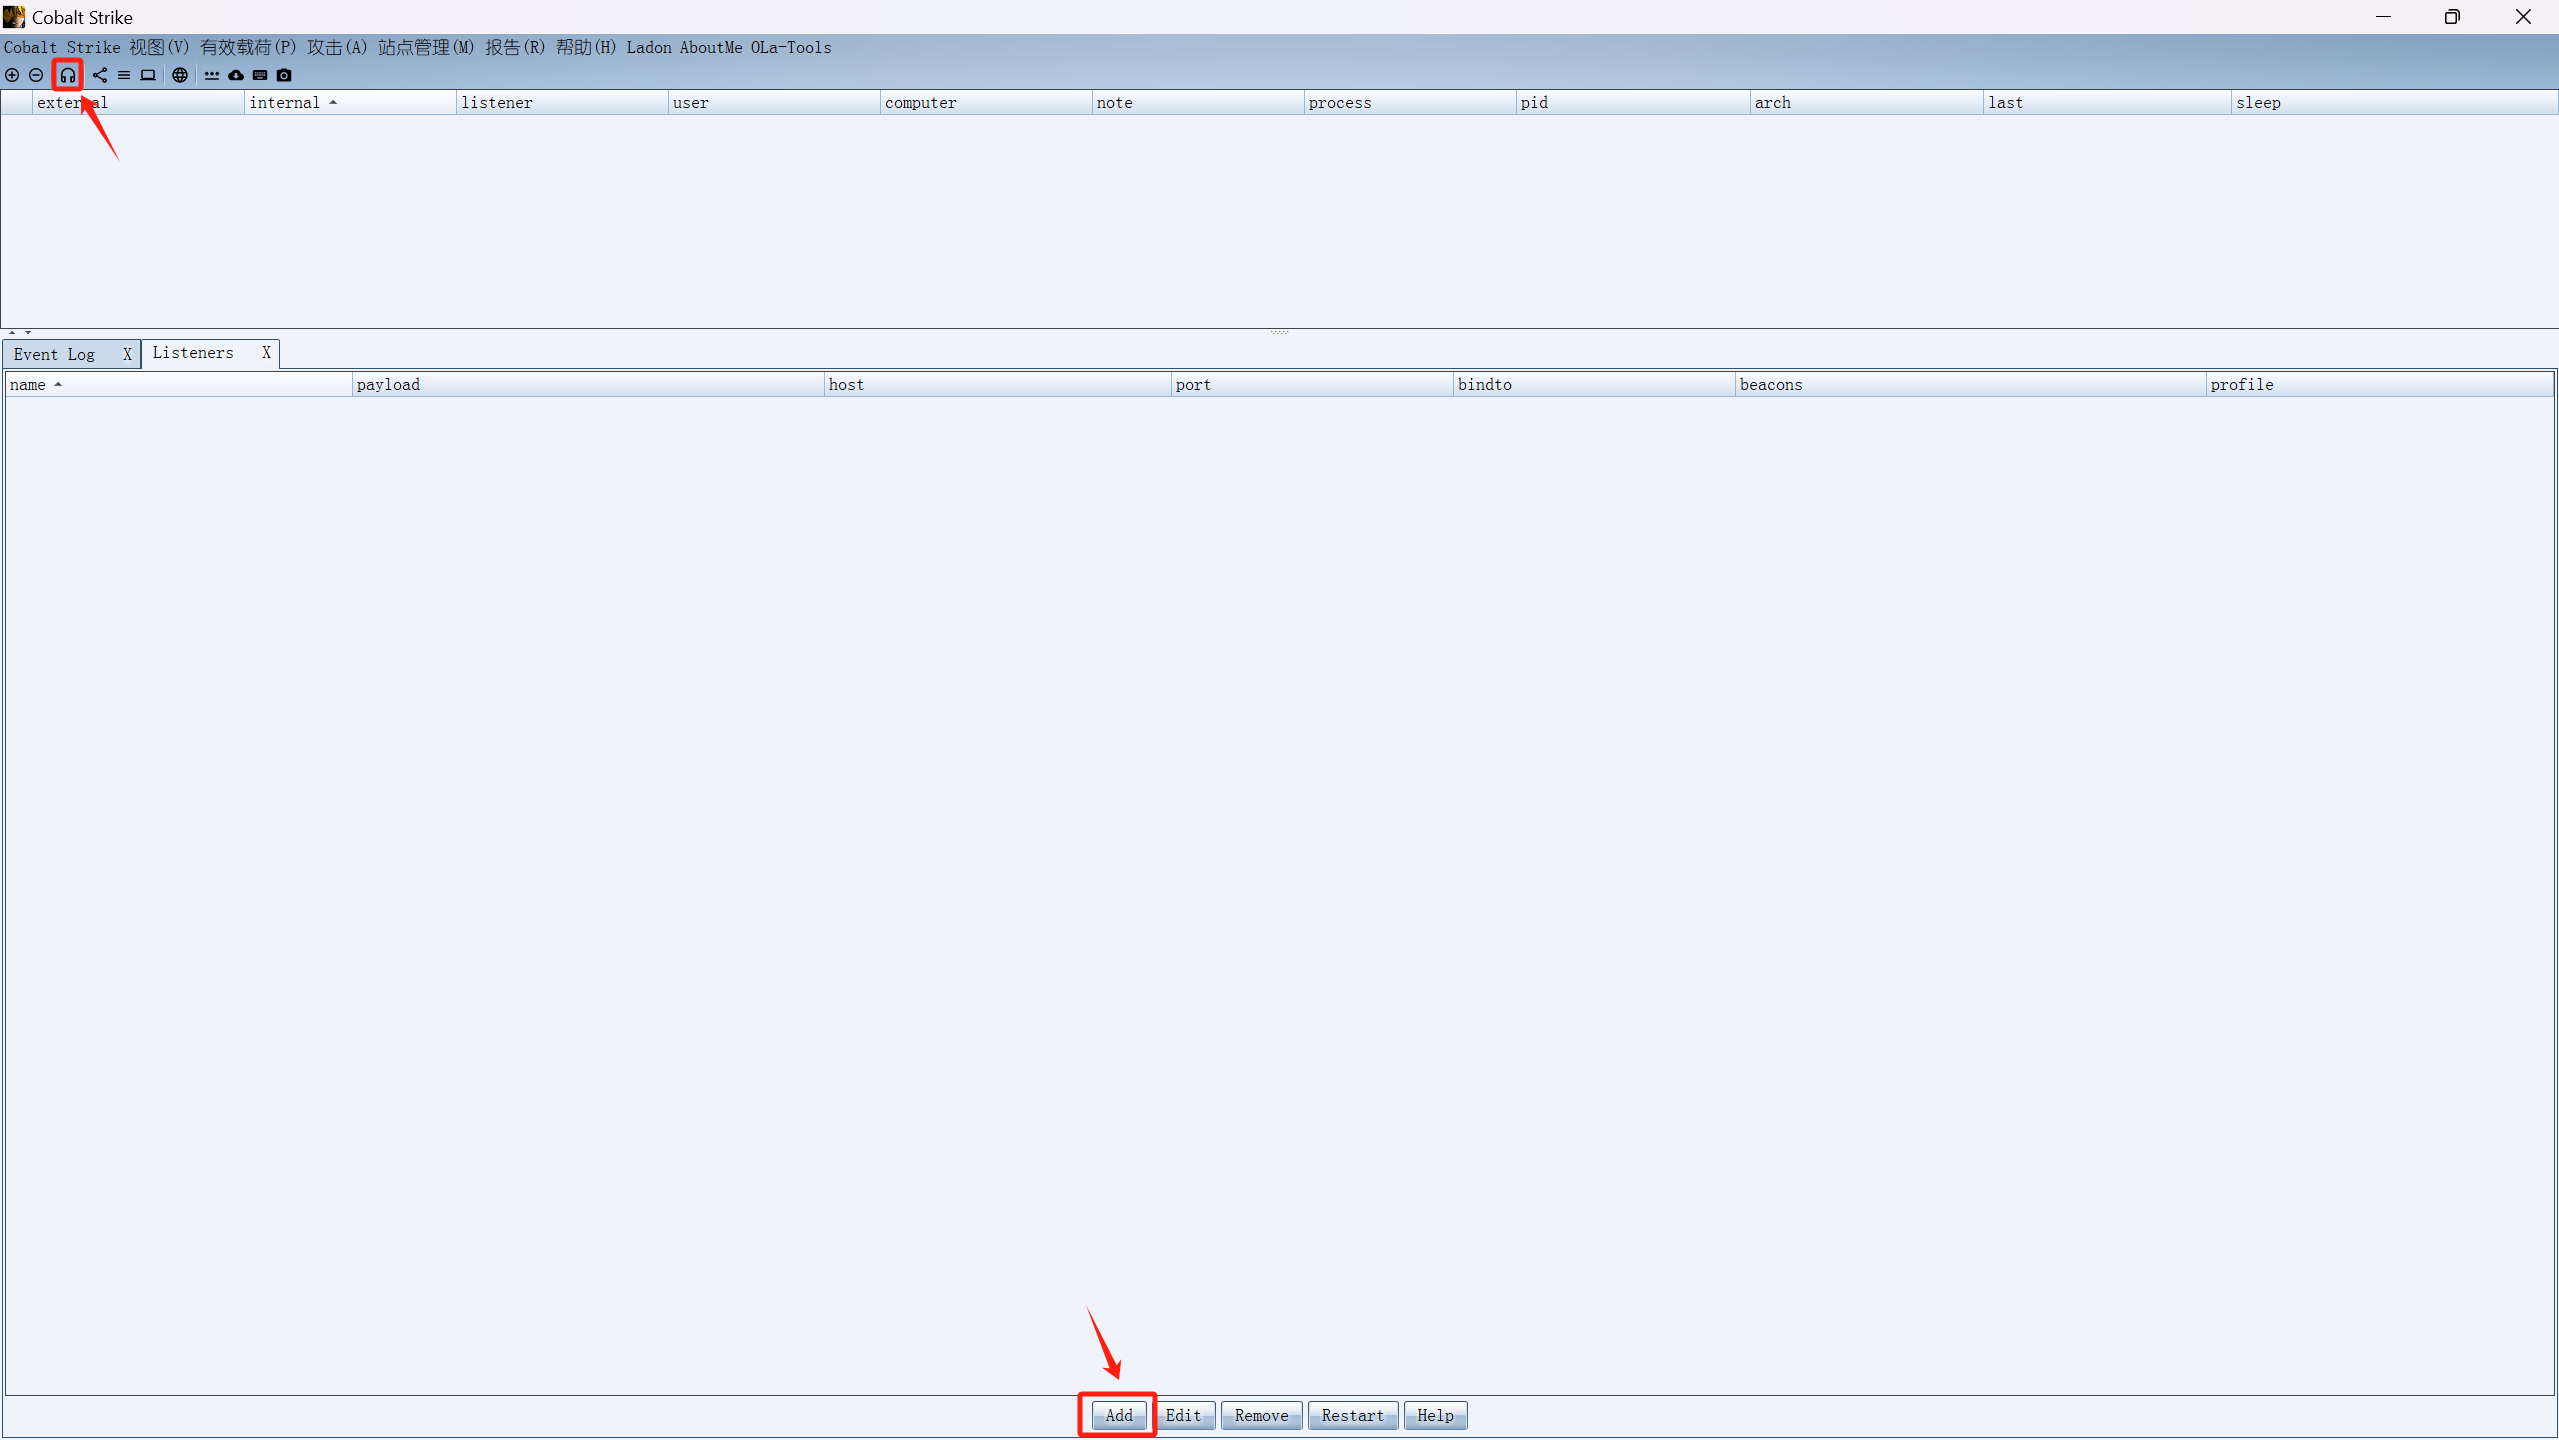Switch to pivot graph share icon

coord(100,75)
